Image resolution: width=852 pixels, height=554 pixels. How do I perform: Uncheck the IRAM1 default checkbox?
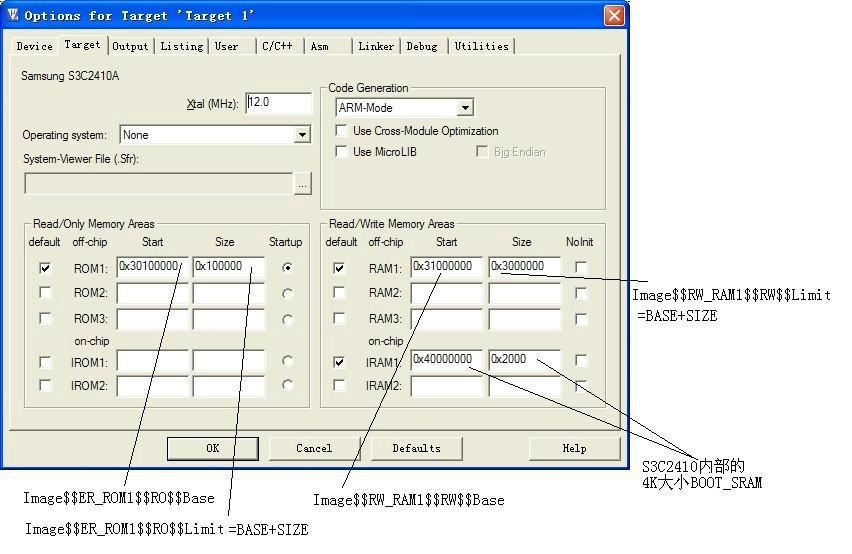click(x=339, y=362)
